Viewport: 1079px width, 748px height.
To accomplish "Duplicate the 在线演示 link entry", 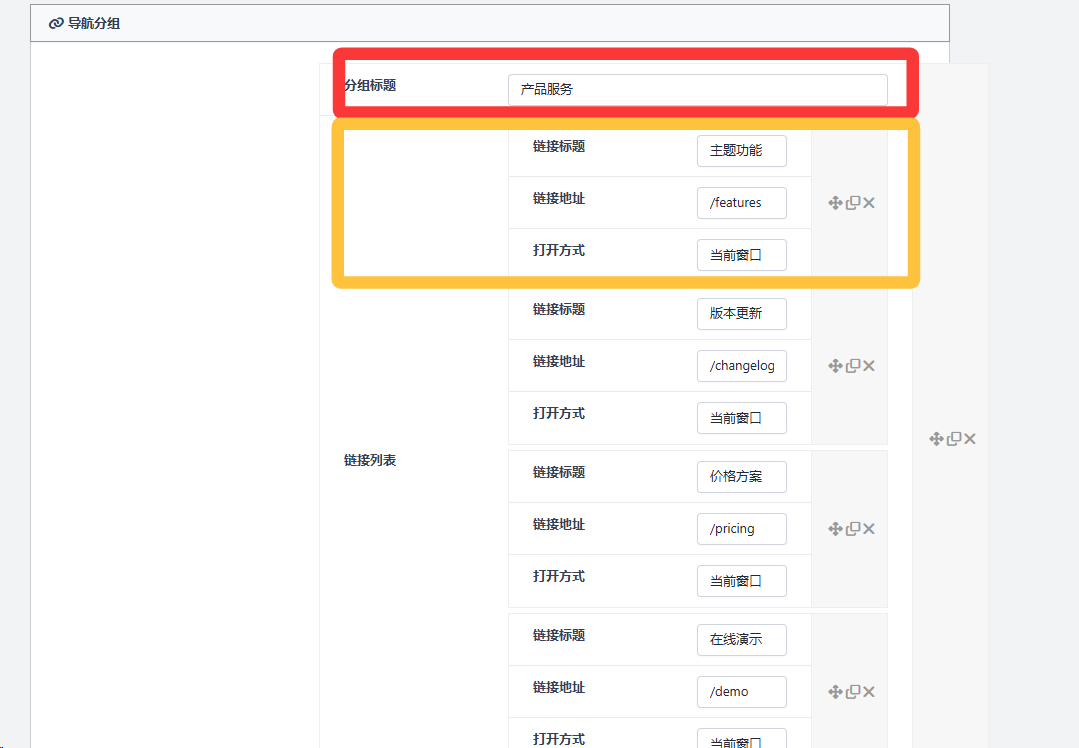I will coord(853,692).
